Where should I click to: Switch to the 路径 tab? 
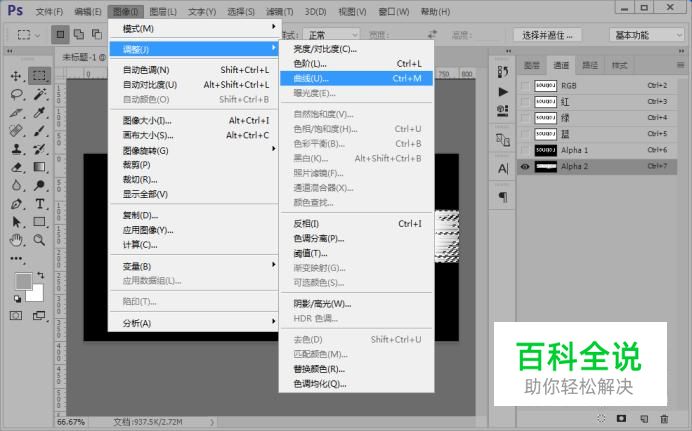(x=590, y=66)
